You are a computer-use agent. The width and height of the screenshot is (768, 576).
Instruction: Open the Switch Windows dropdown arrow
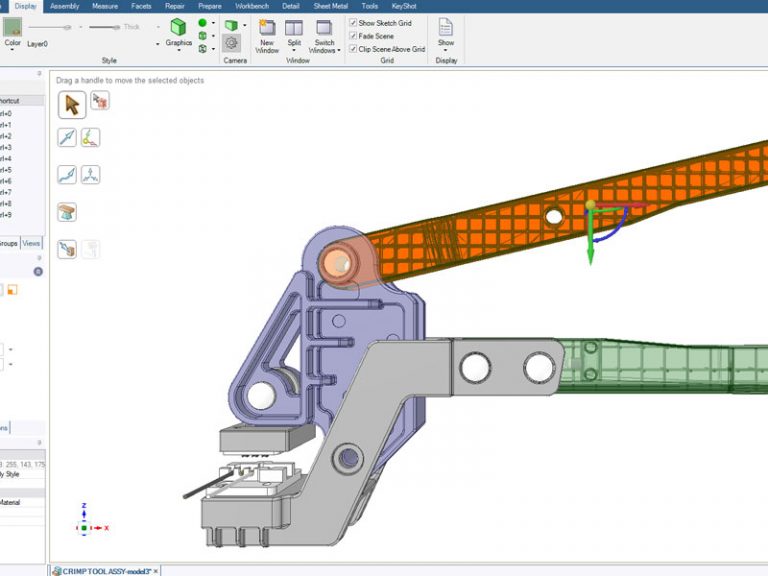[x=338, y=50]
